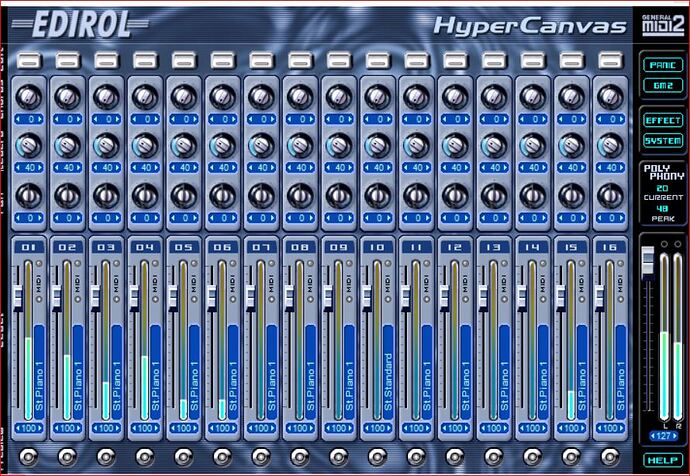Select the channel 12 number label
This screenshot has width=690, height=476.
point(455,247)
